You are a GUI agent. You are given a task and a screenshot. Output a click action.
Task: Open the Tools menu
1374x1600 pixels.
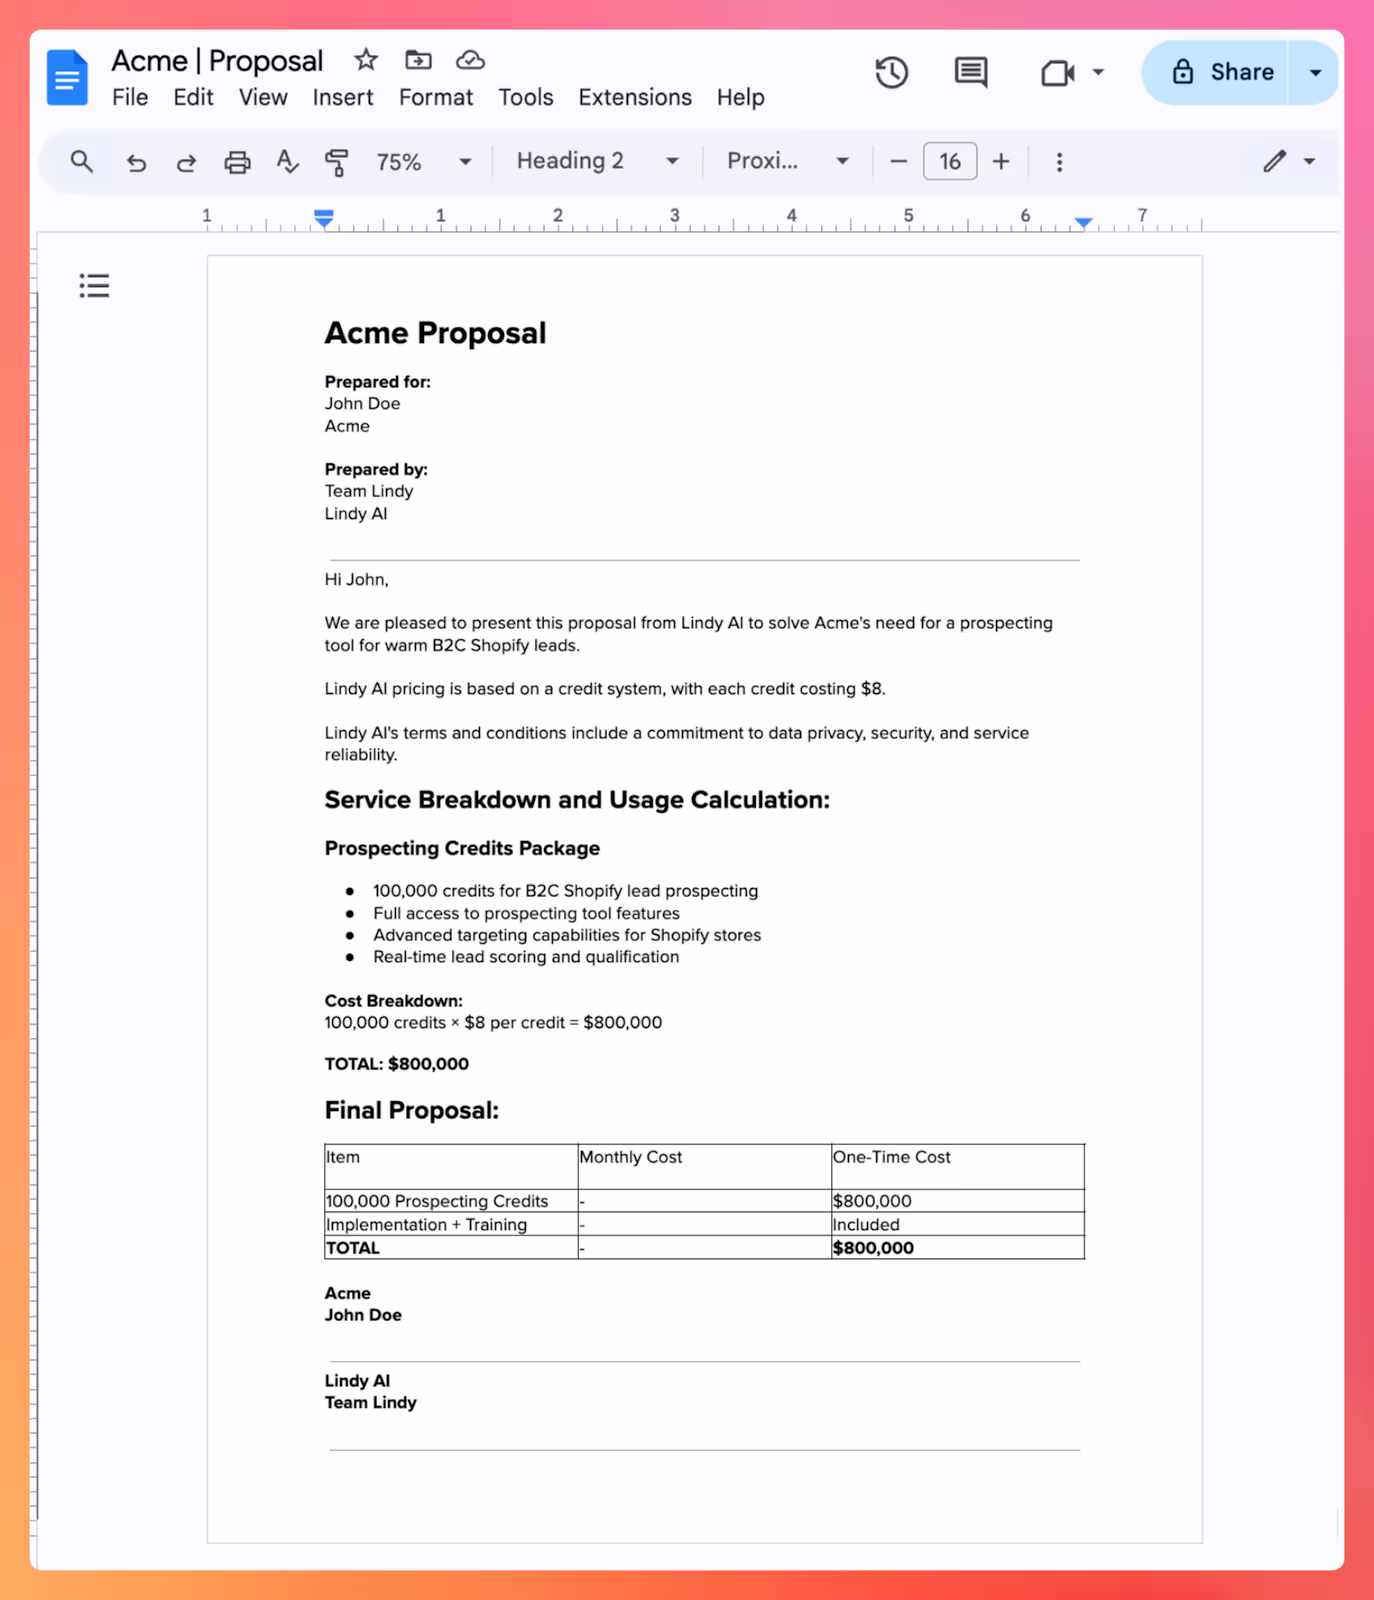tap(526, 97)
